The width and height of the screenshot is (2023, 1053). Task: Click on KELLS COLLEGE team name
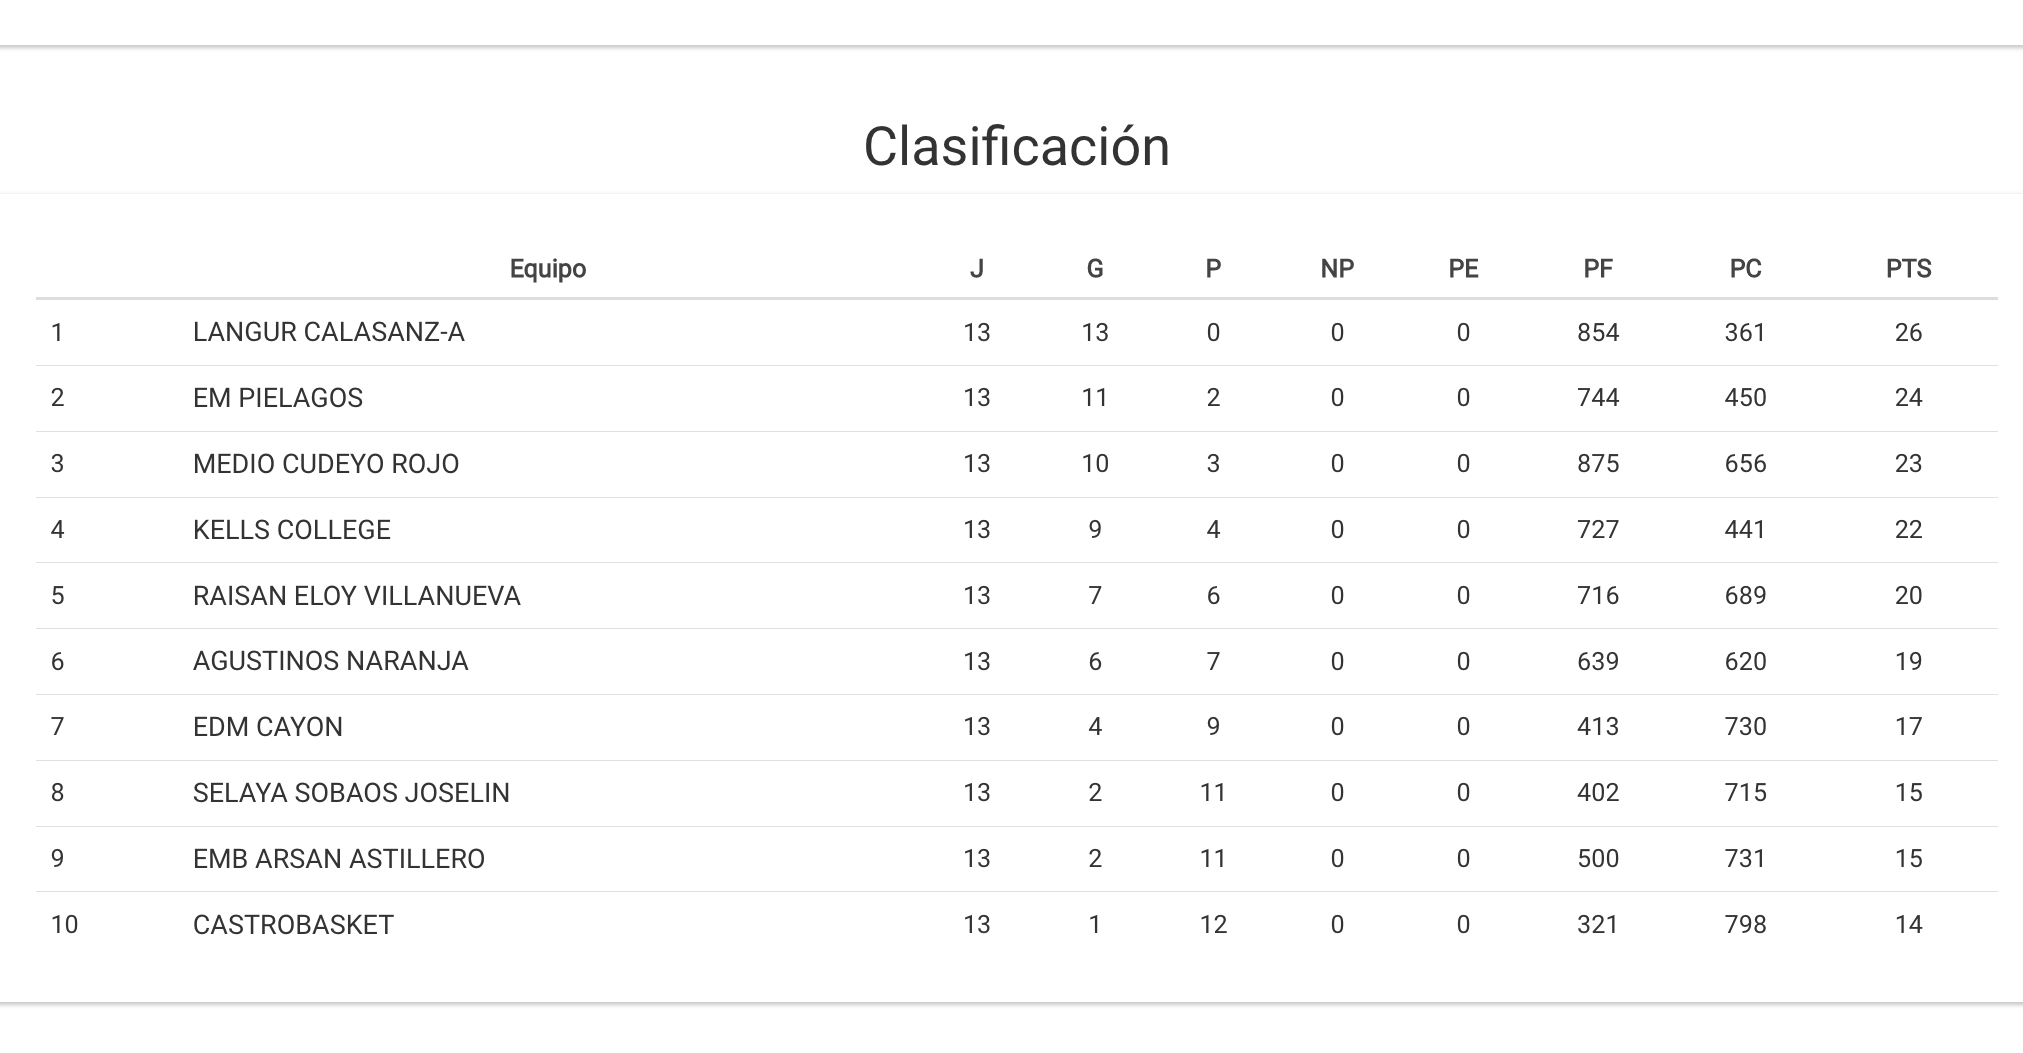coord(291,530)
